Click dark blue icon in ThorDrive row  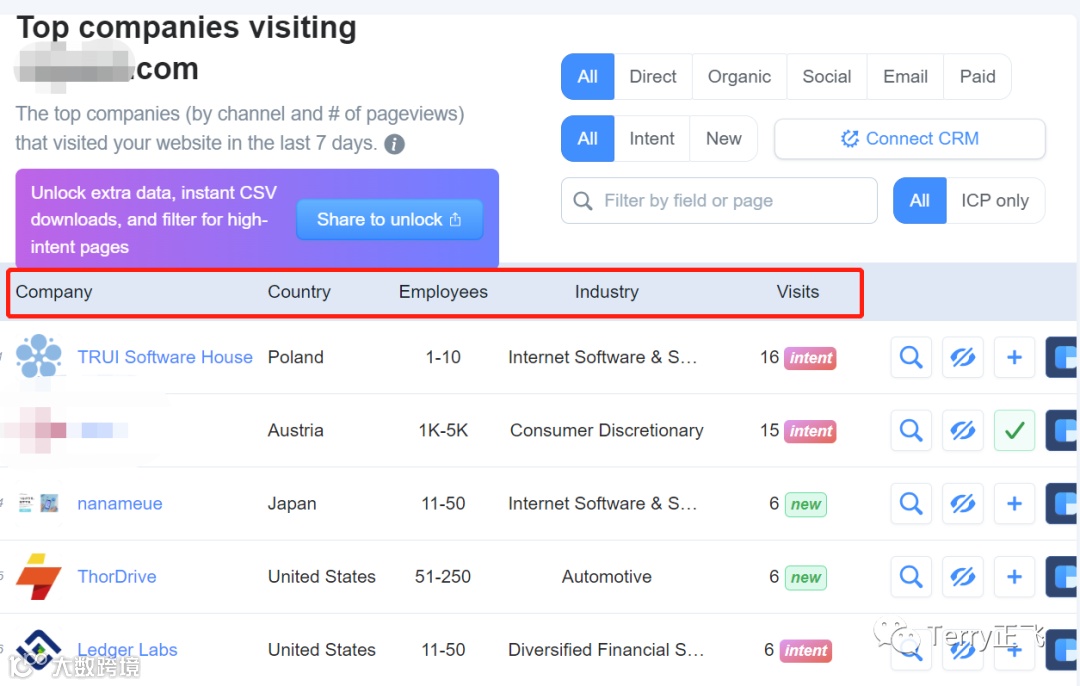click(1061, 576)
